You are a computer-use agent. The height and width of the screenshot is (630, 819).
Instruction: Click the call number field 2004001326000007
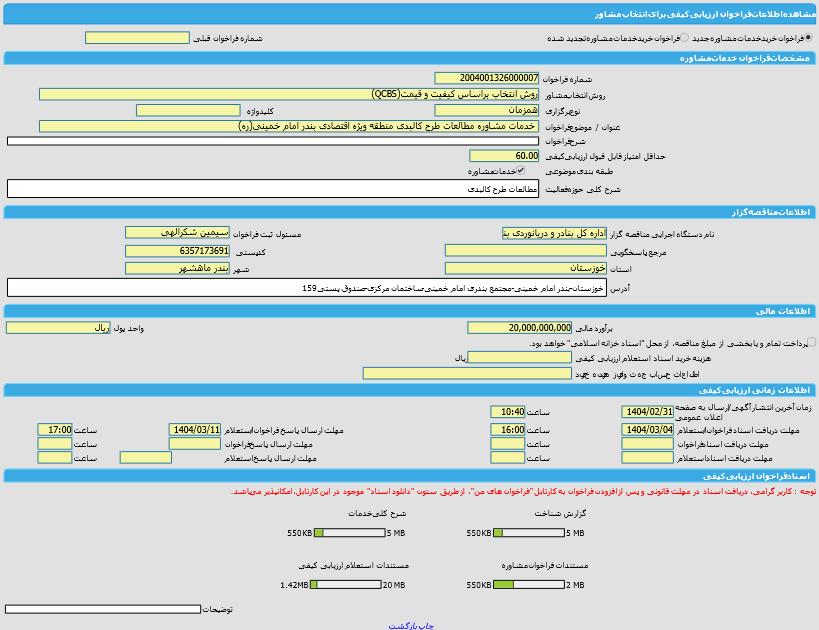coord(486,78)
